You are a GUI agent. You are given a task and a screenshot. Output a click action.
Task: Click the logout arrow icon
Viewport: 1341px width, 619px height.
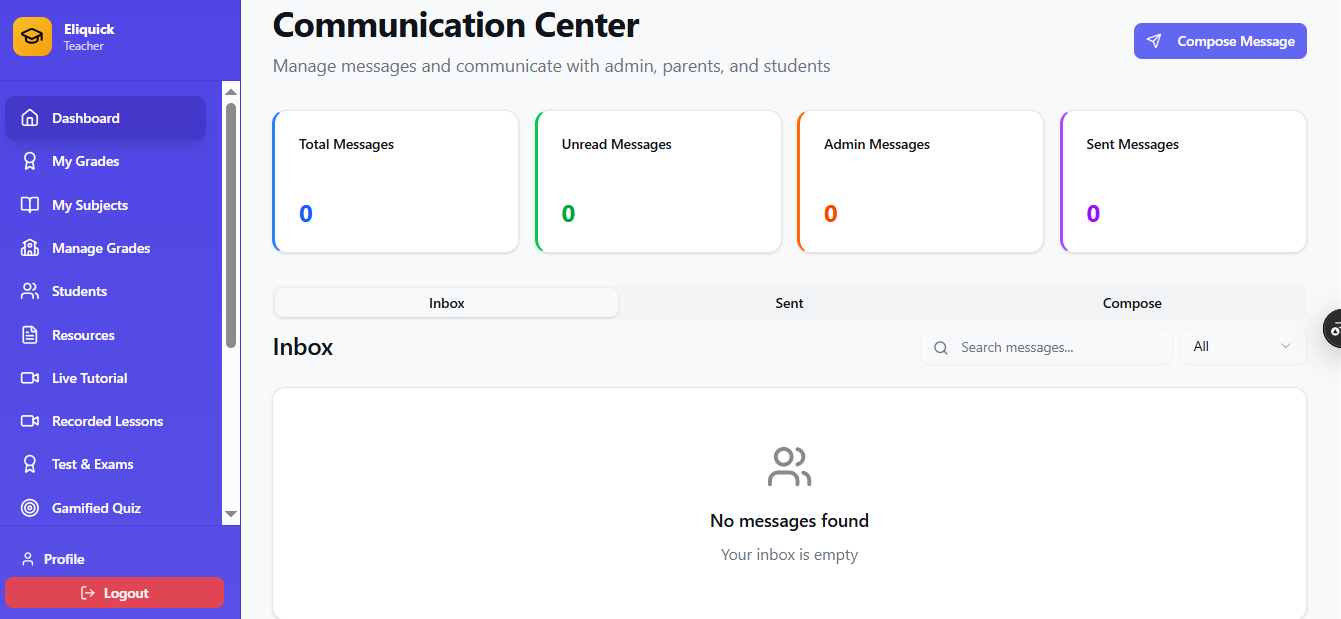88,593
